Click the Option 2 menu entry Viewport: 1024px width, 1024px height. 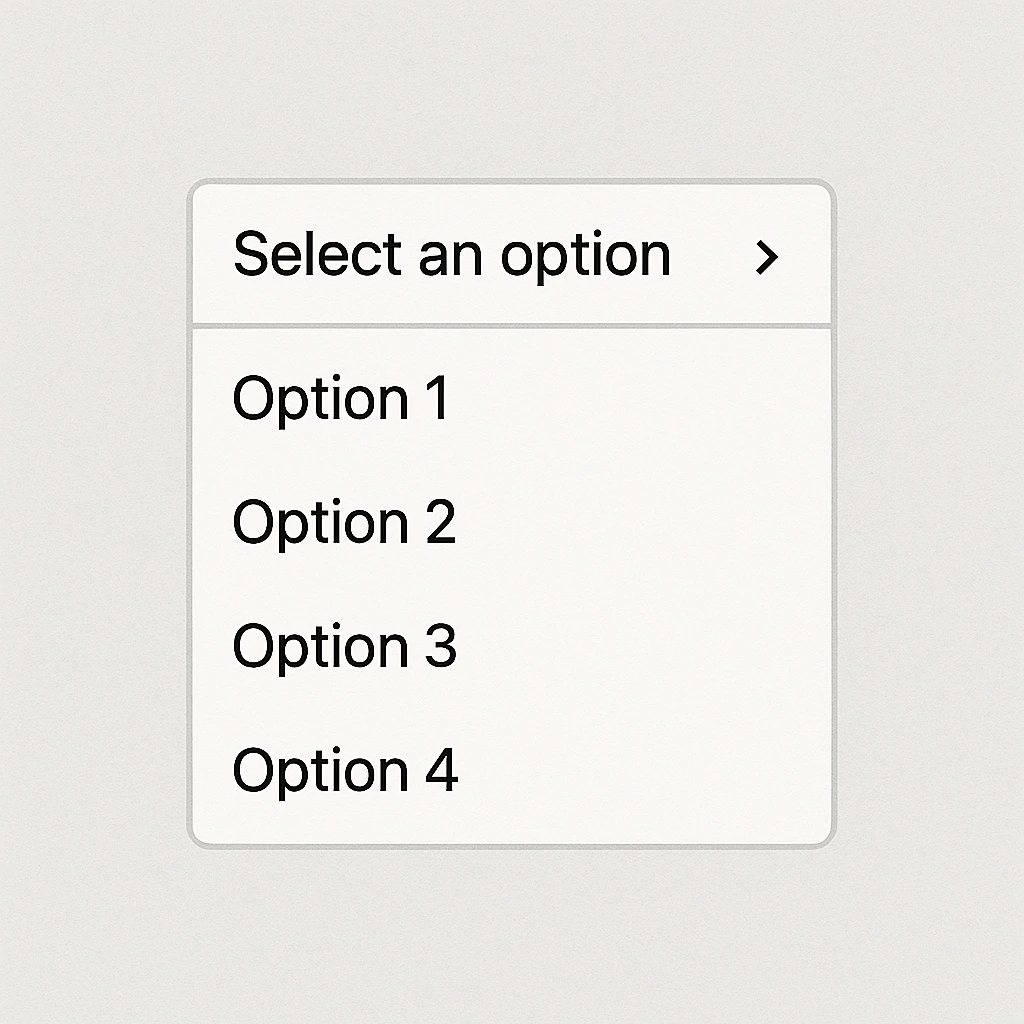pos(344,522)
